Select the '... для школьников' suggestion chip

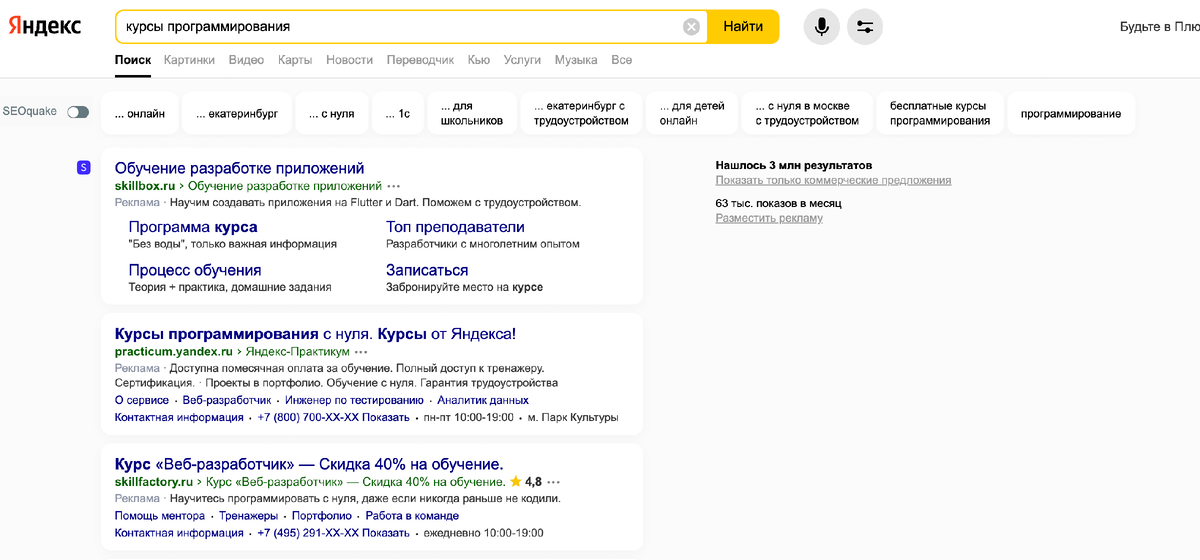[x=472, y=113]
